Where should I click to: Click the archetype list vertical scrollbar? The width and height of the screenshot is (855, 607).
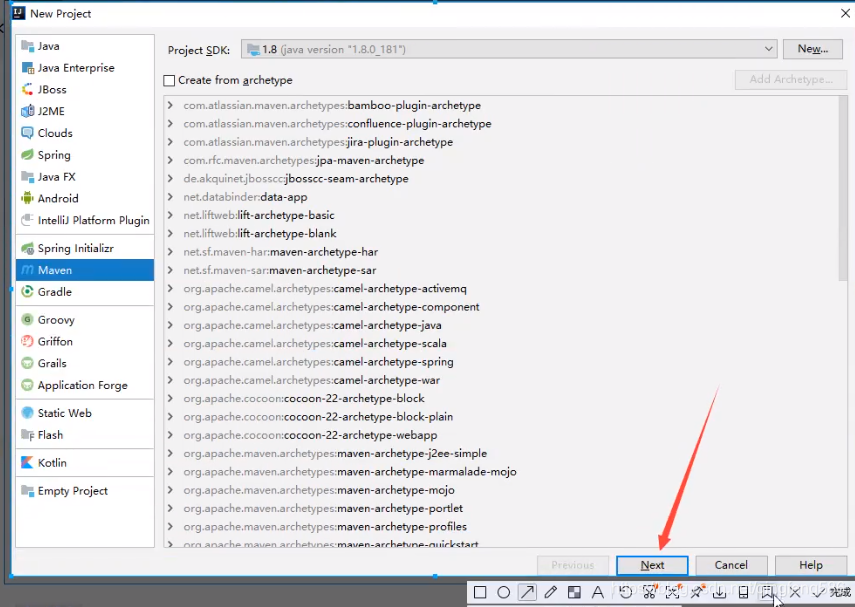[x=843, y=188]
